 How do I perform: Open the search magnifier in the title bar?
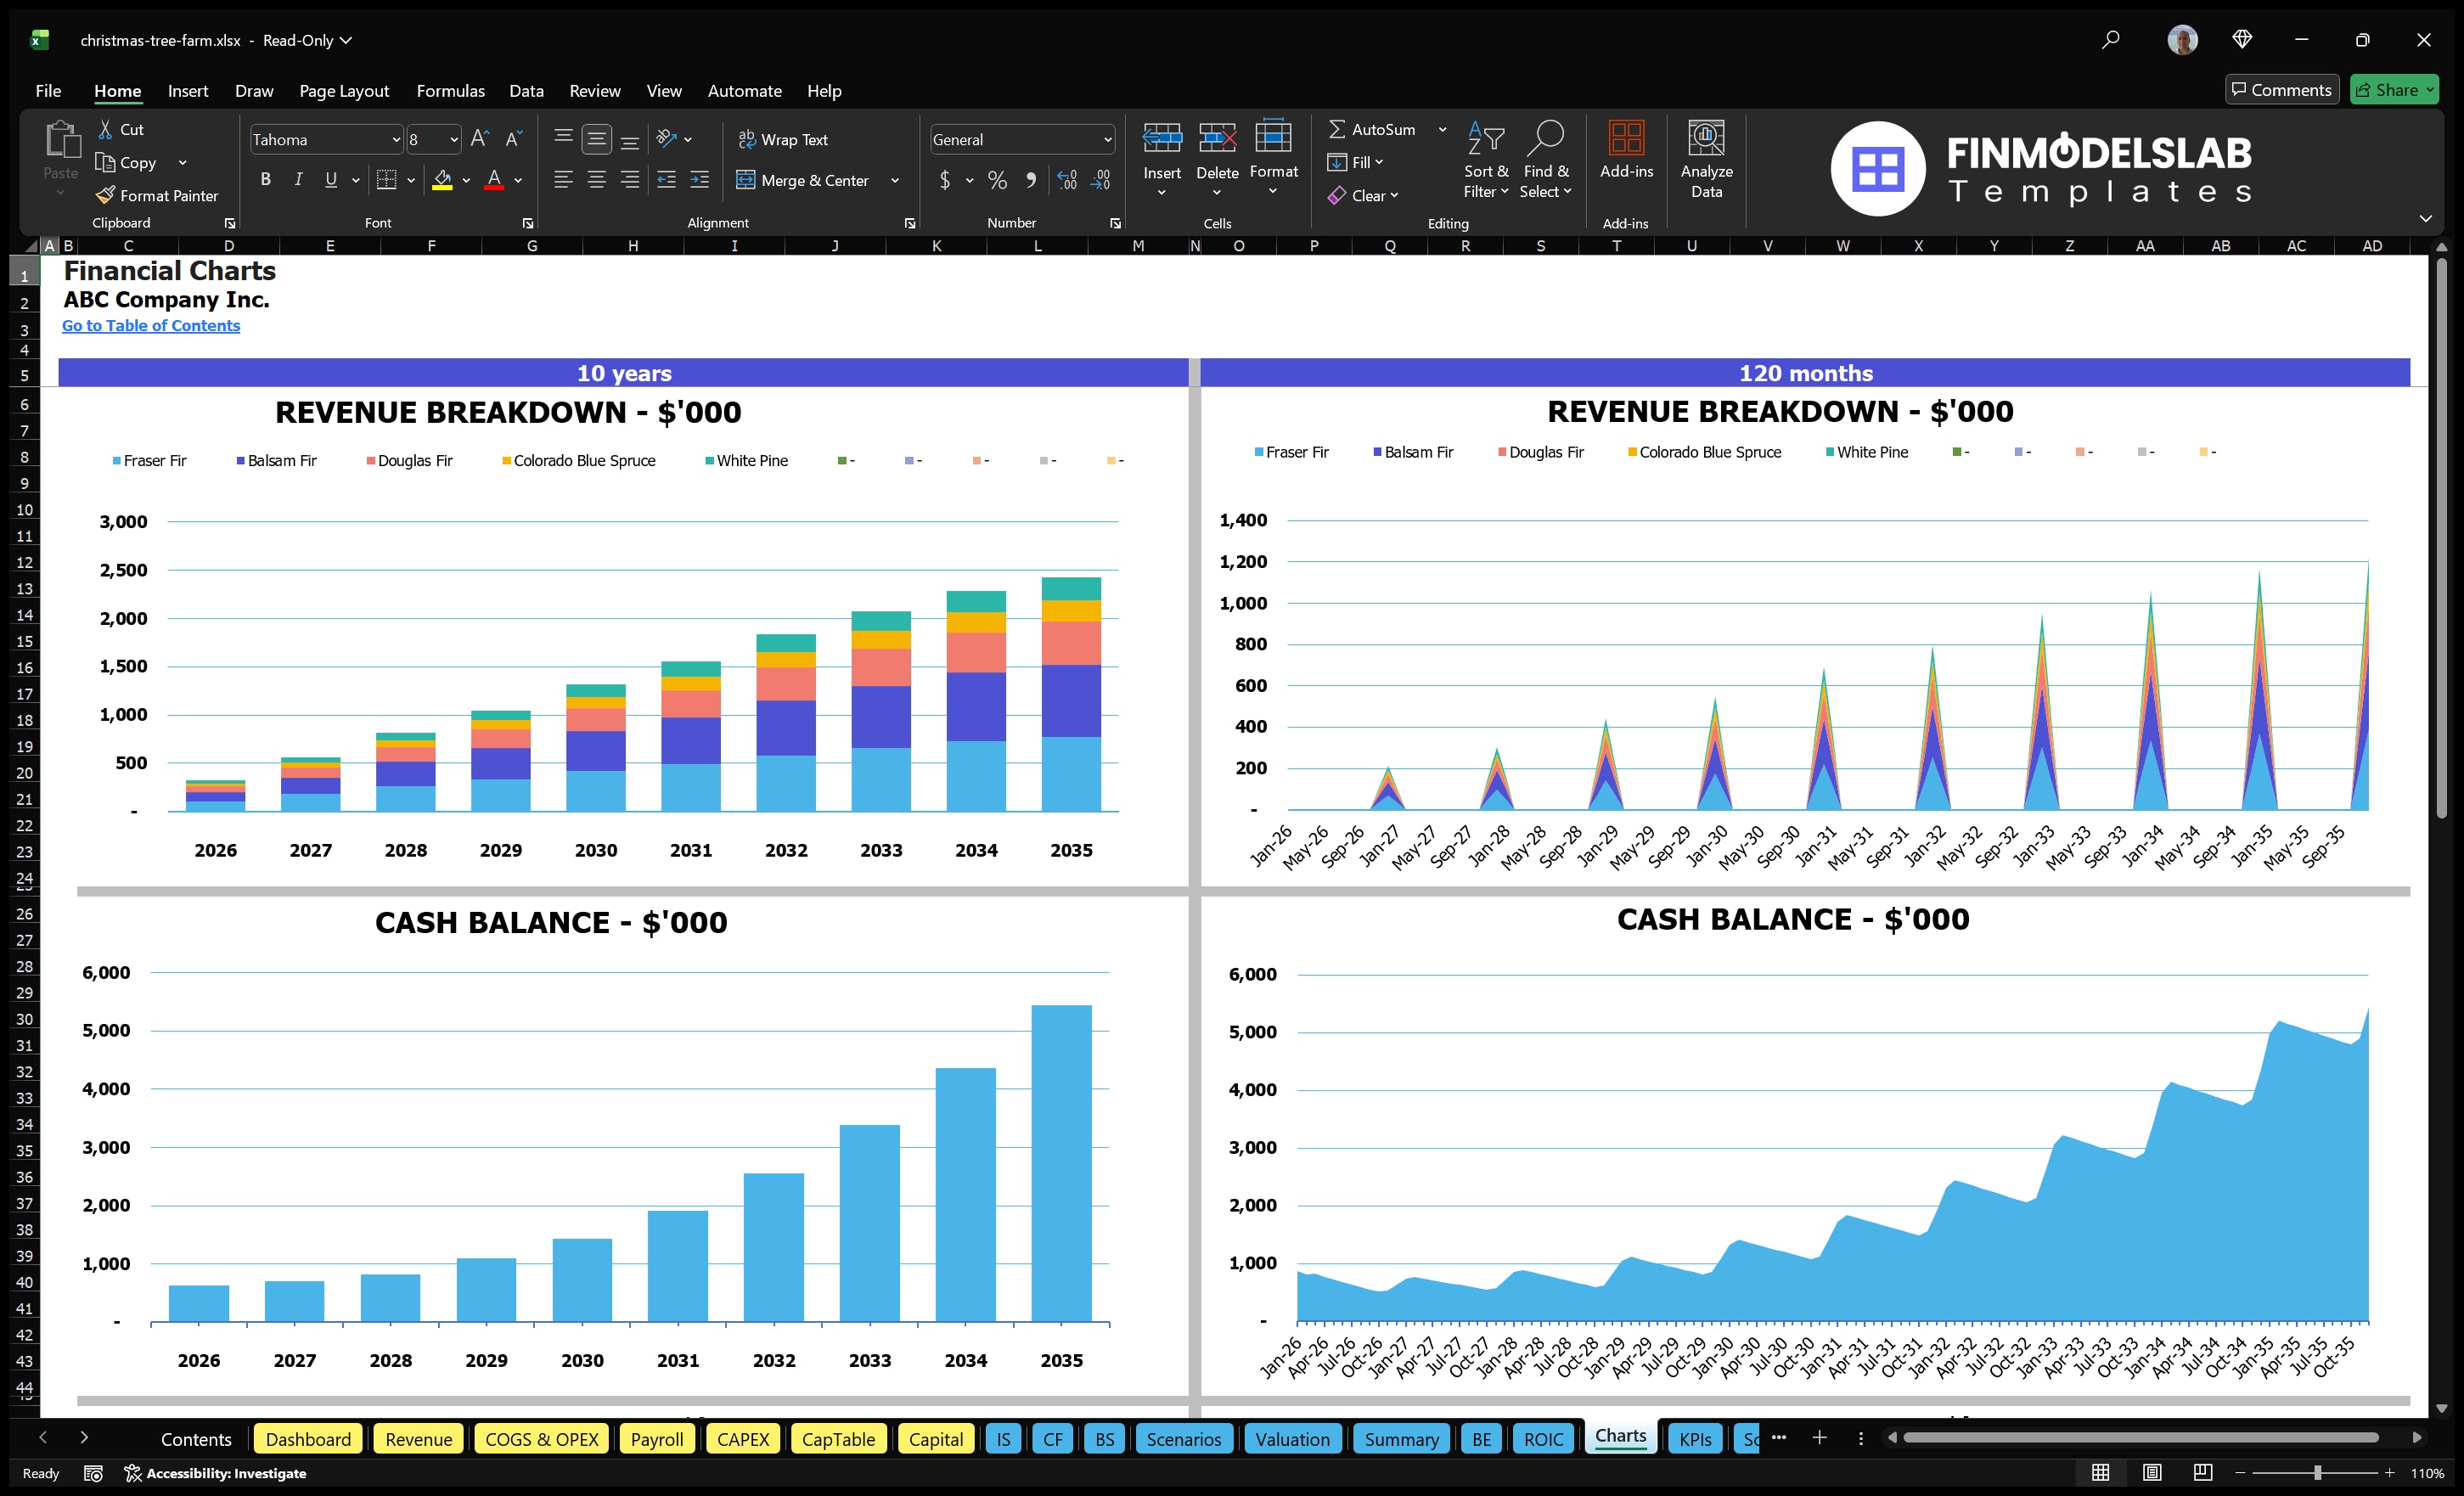[x=2111, y=40]
